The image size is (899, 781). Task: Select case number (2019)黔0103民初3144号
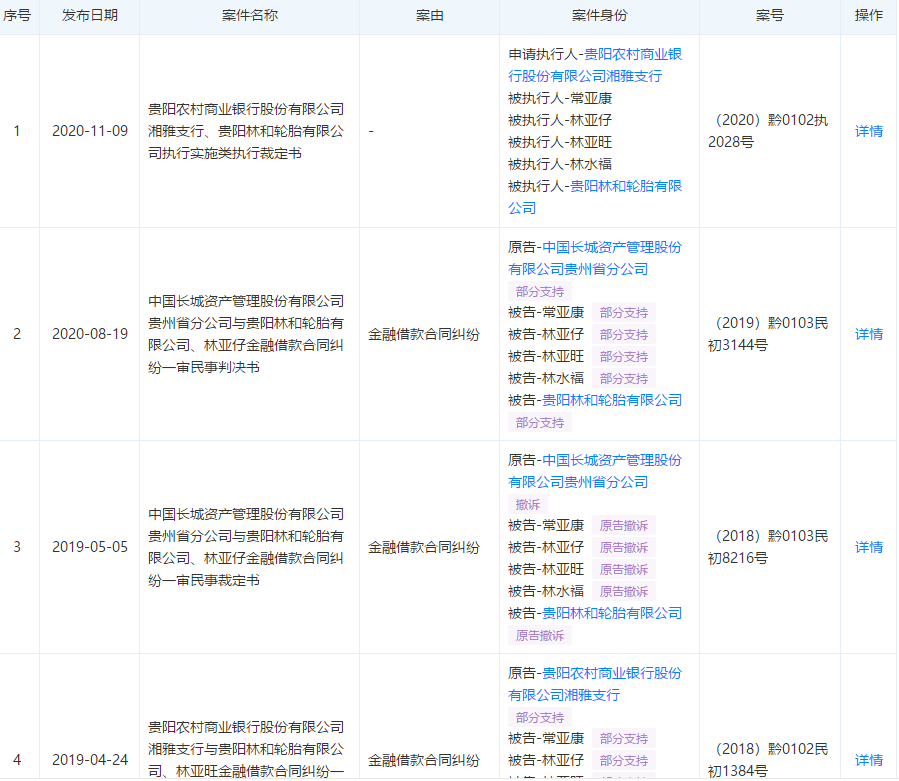768,334
